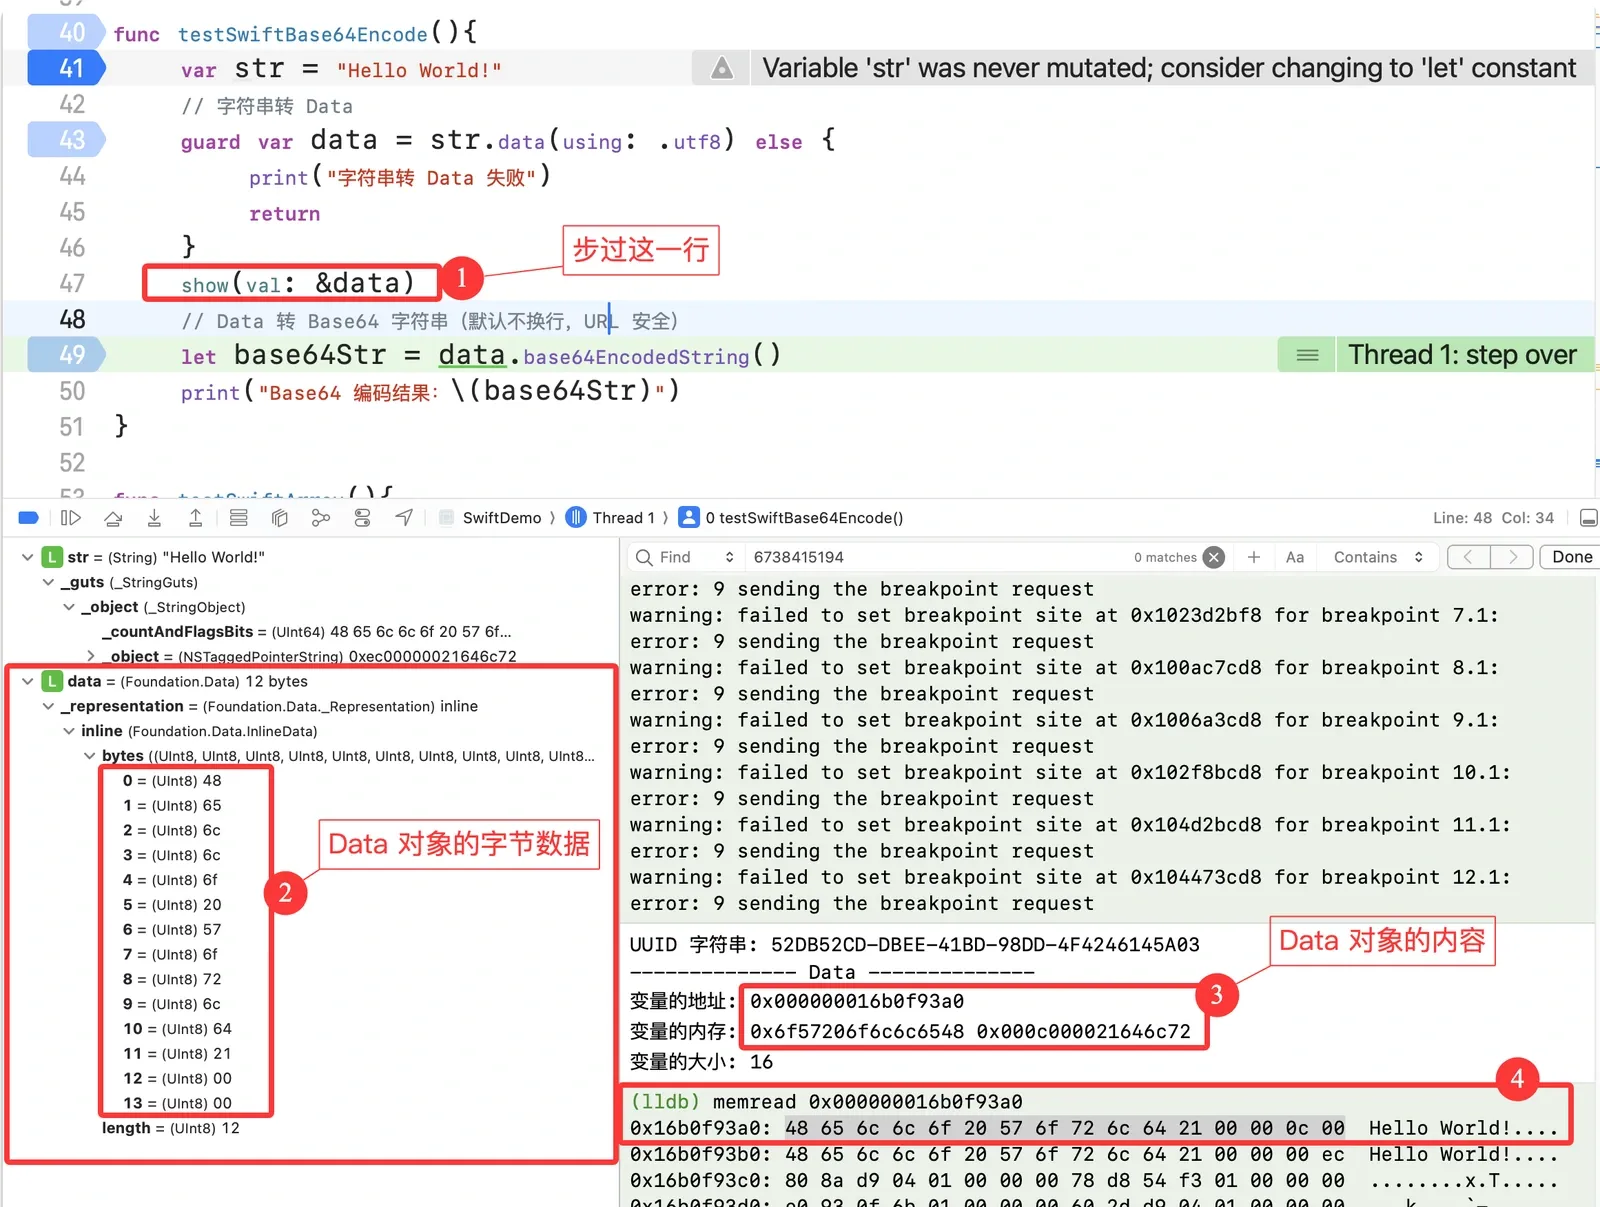Go to the previous search match

[x=1469, y=557]
